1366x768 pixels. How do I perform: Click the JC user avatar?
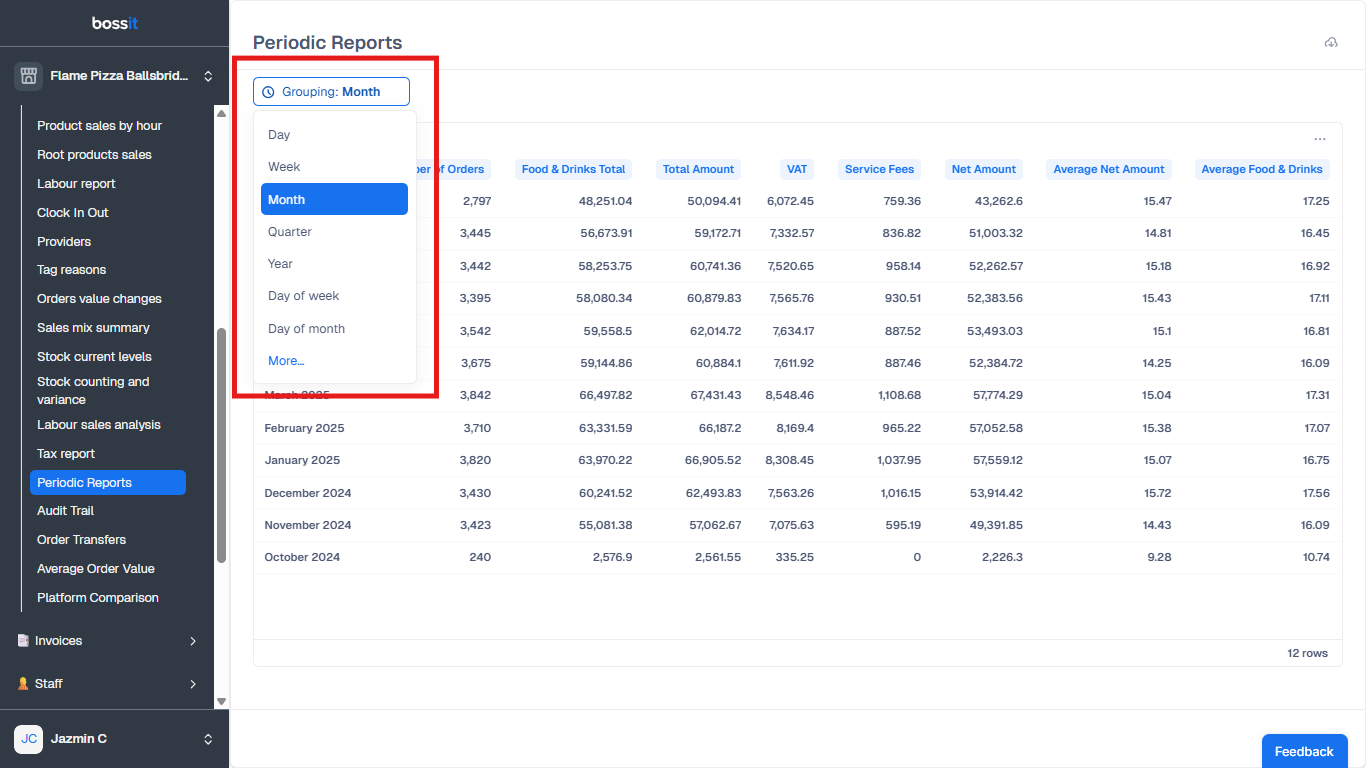(28, 739)
